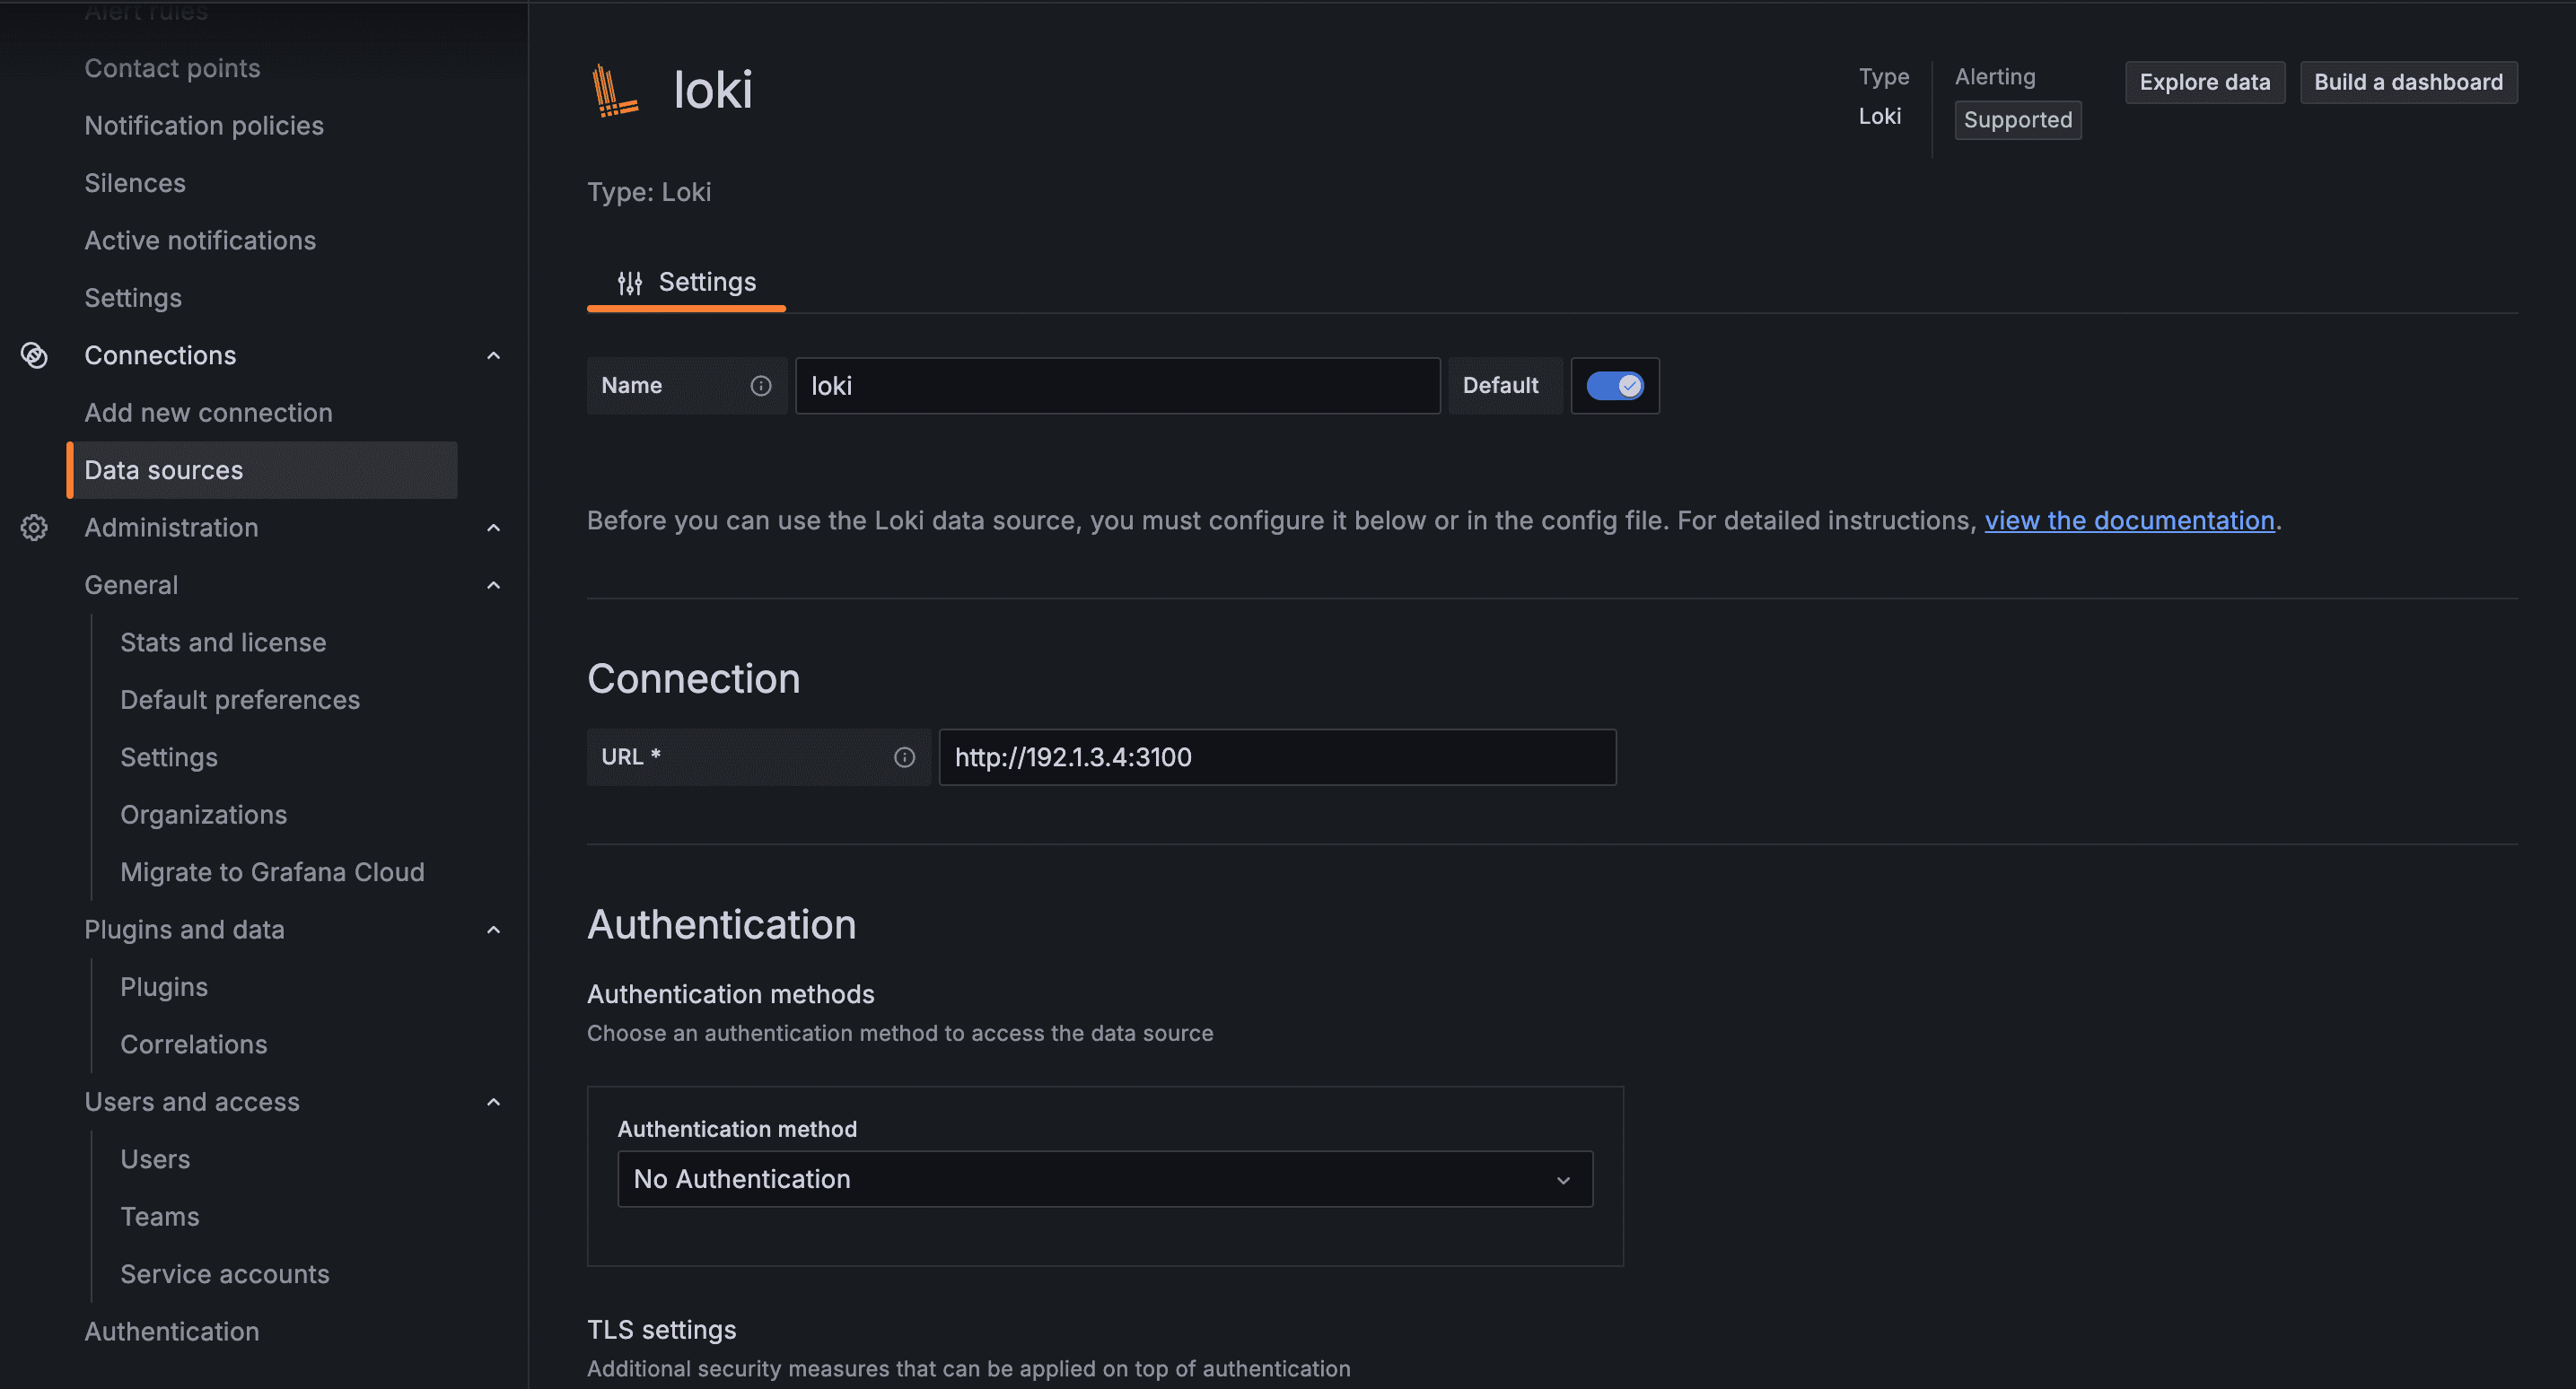Open the Authentication method dropdown
Image resolution: width=2576 pixels, height=1389 pixels.
click(x=1105, y=1179)
